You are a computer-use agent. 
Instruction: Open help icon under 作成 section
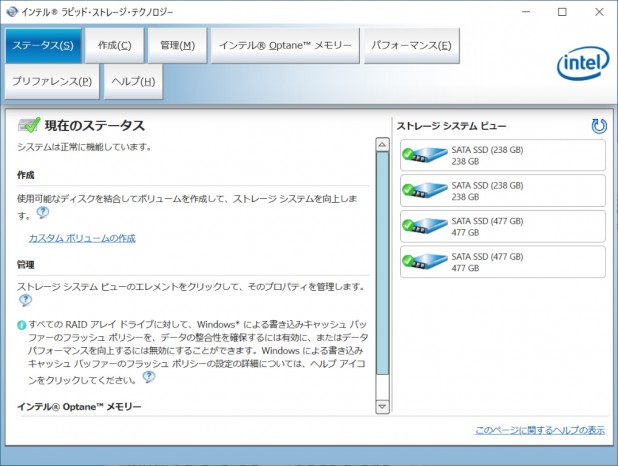pyautogui.click(x=43, y=213)
